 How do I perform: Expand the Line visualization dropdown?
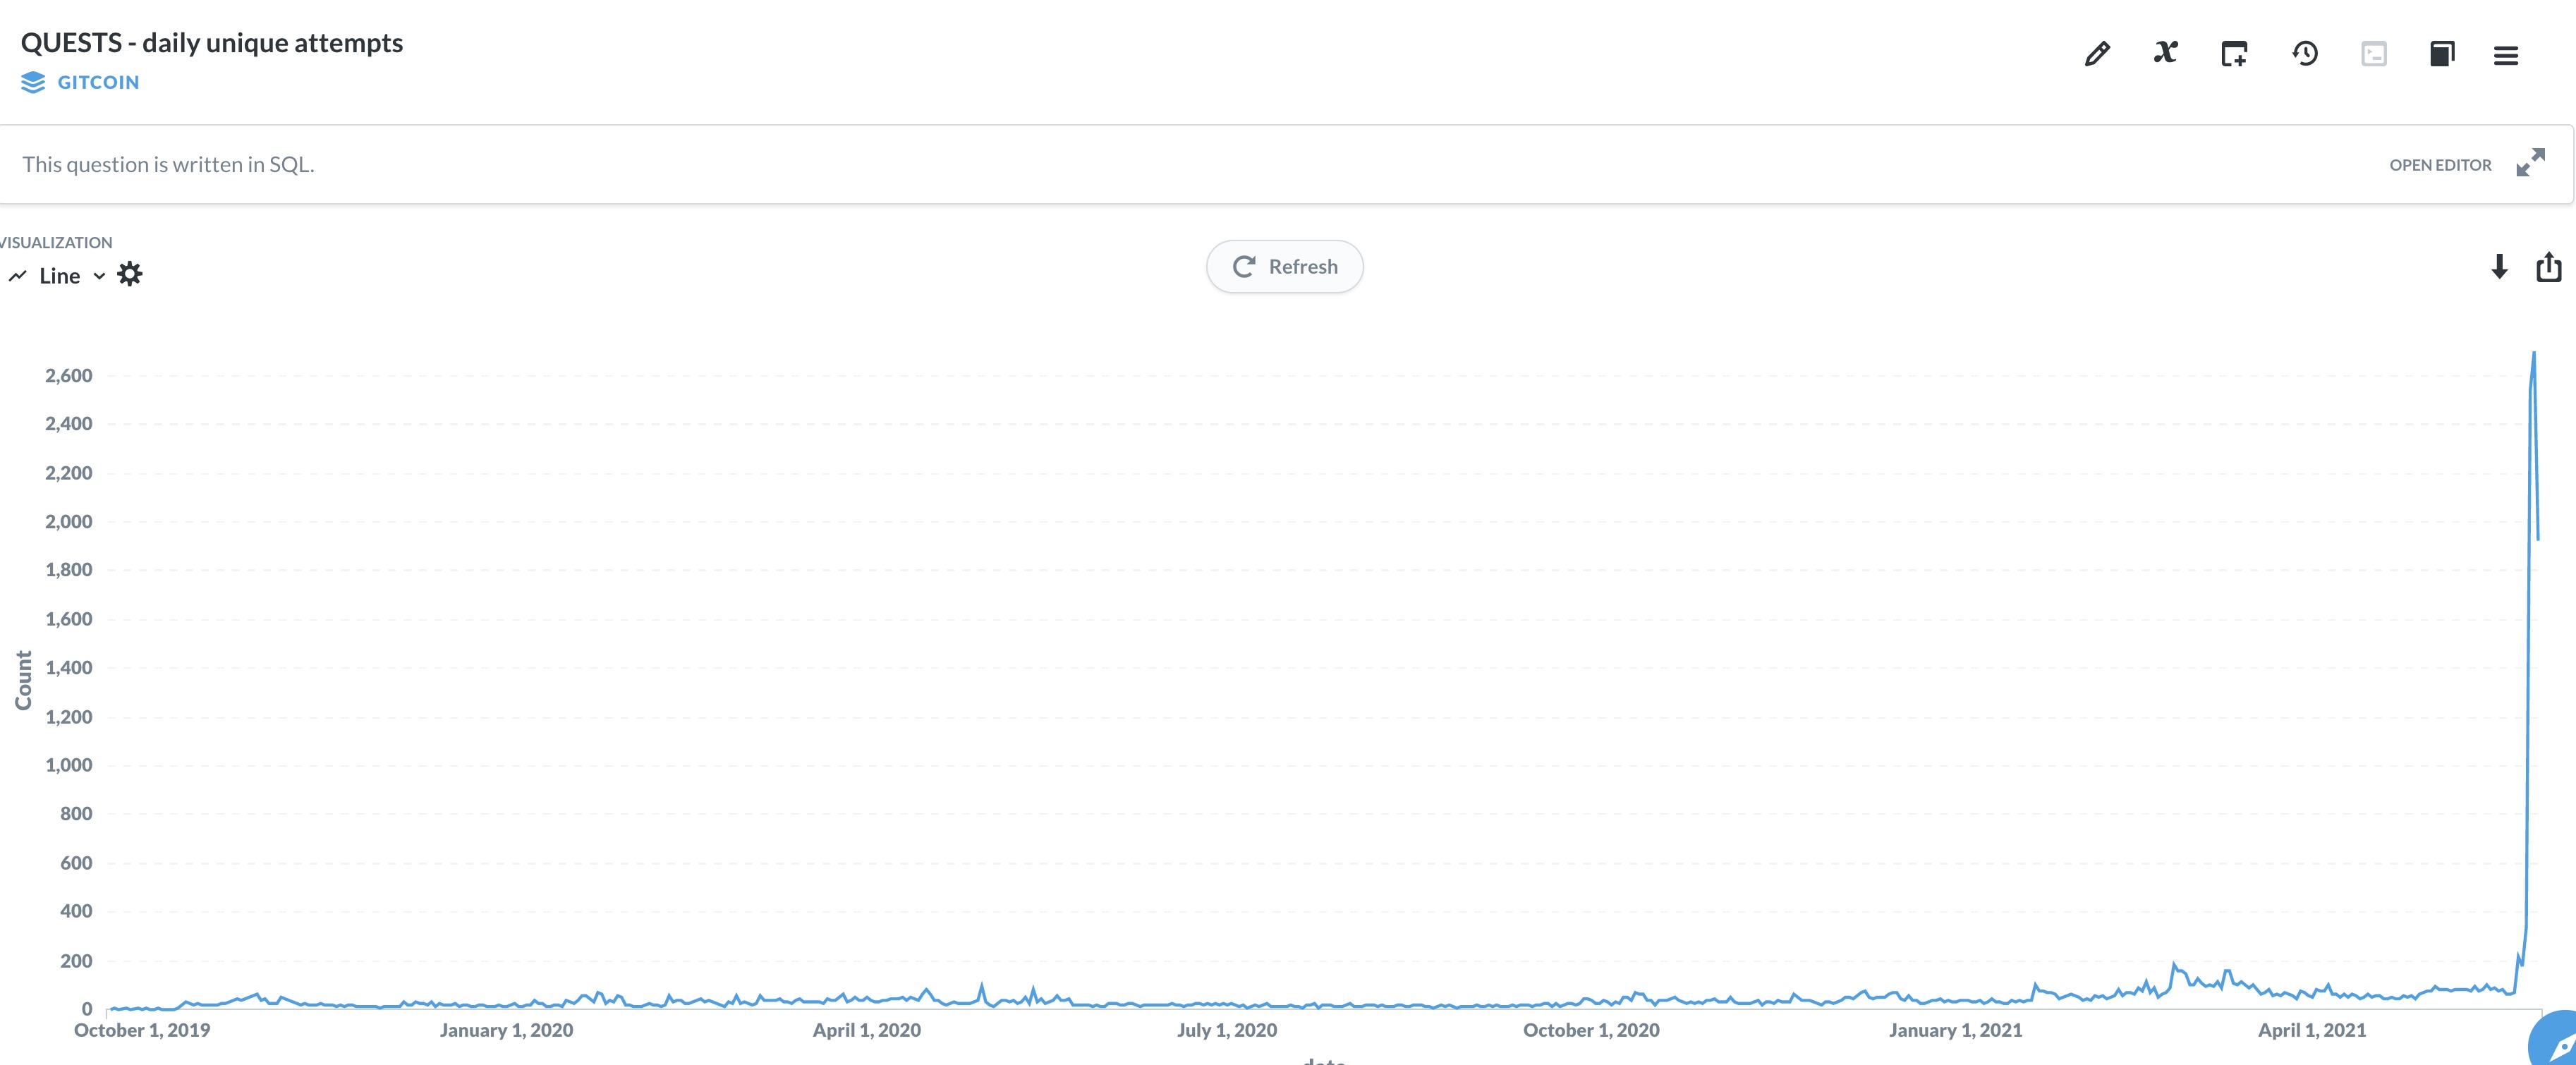[x=58, y=276]
